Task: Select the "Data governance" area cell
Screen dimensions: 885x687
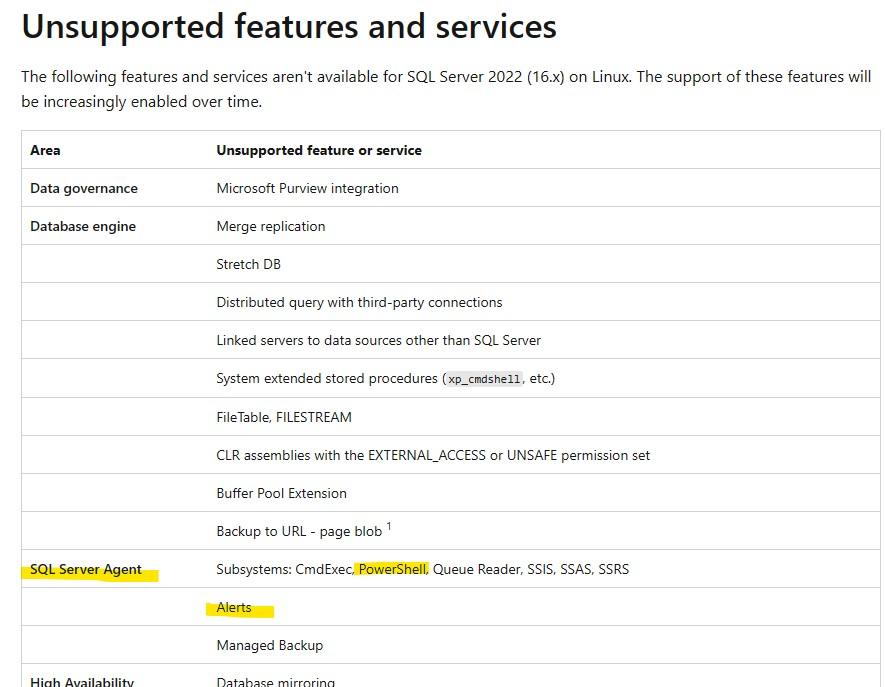Action: [84, 188]
